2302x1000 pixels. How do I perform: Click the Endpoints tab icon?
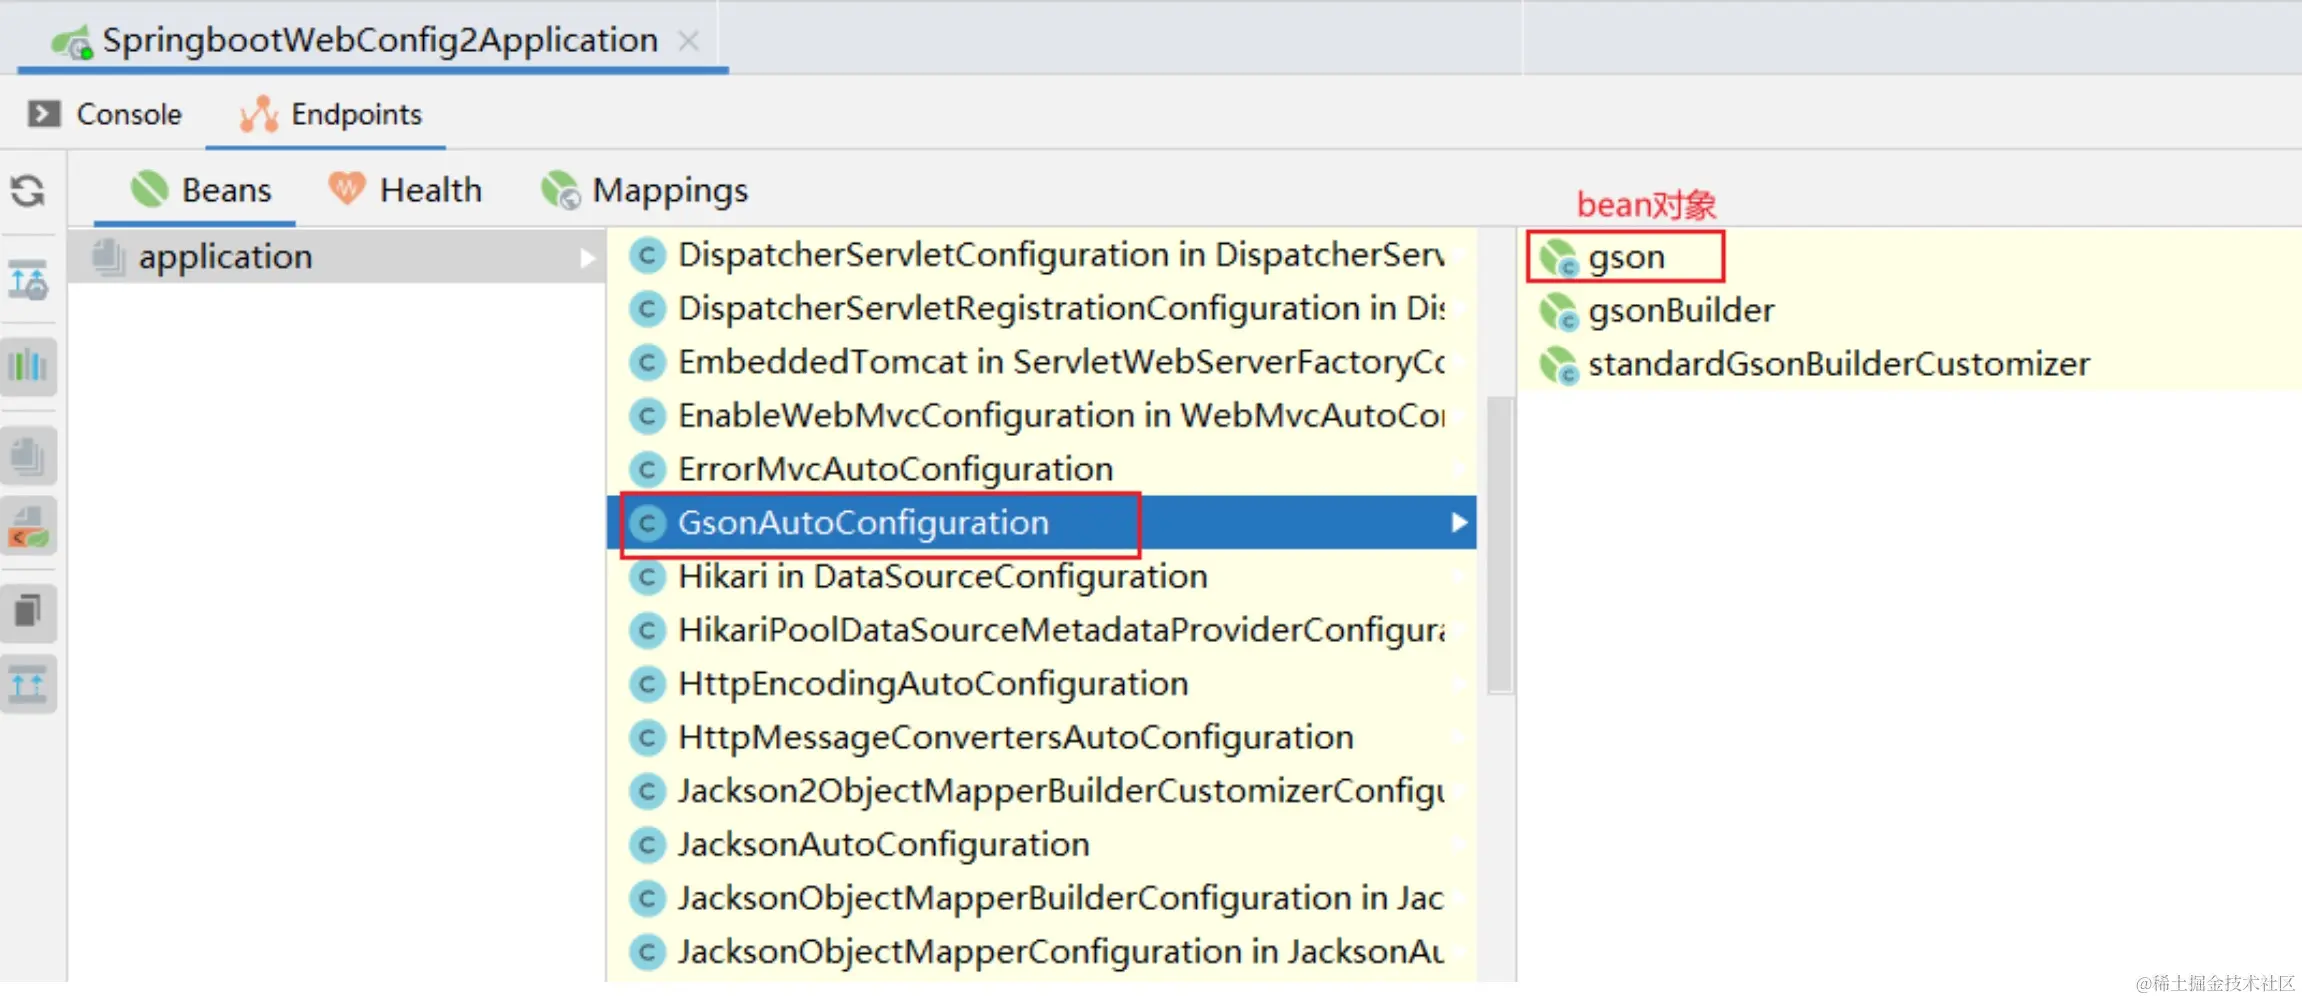coord(259,114)
